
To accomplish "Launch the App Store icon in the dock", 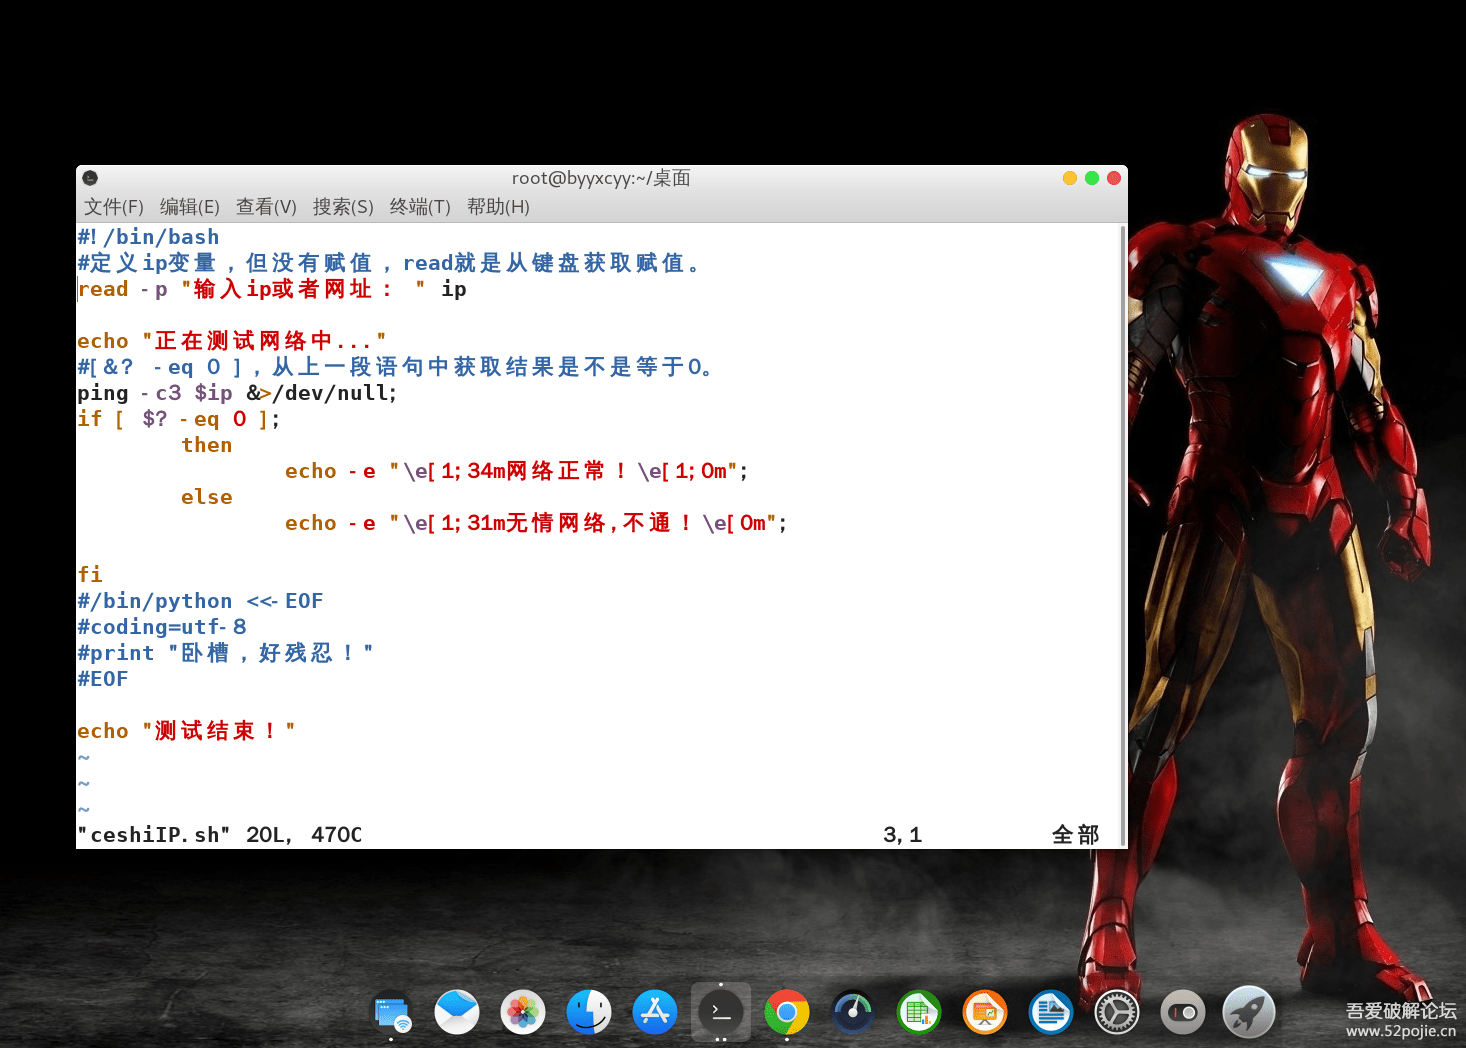I will (x=655, y=1013).
